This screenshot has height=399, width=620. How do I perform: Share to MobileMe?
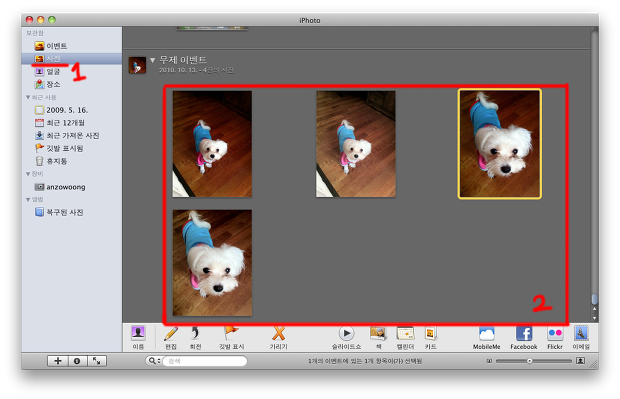pyautogui.click(x=486, y=338)
